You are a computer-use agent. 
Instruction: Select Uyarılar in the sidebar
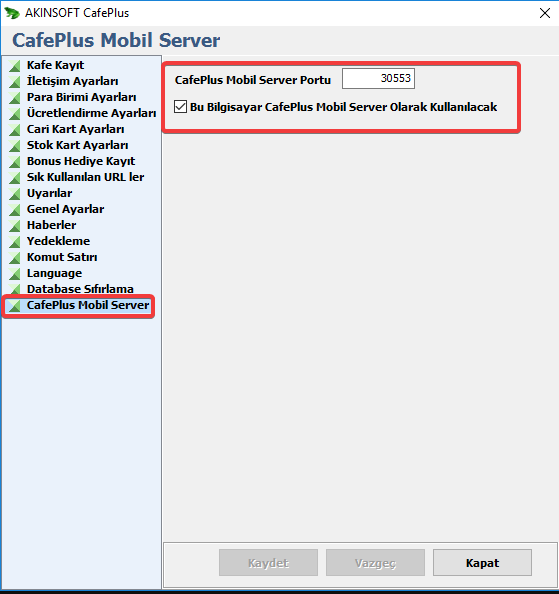[x=49, y=193]
